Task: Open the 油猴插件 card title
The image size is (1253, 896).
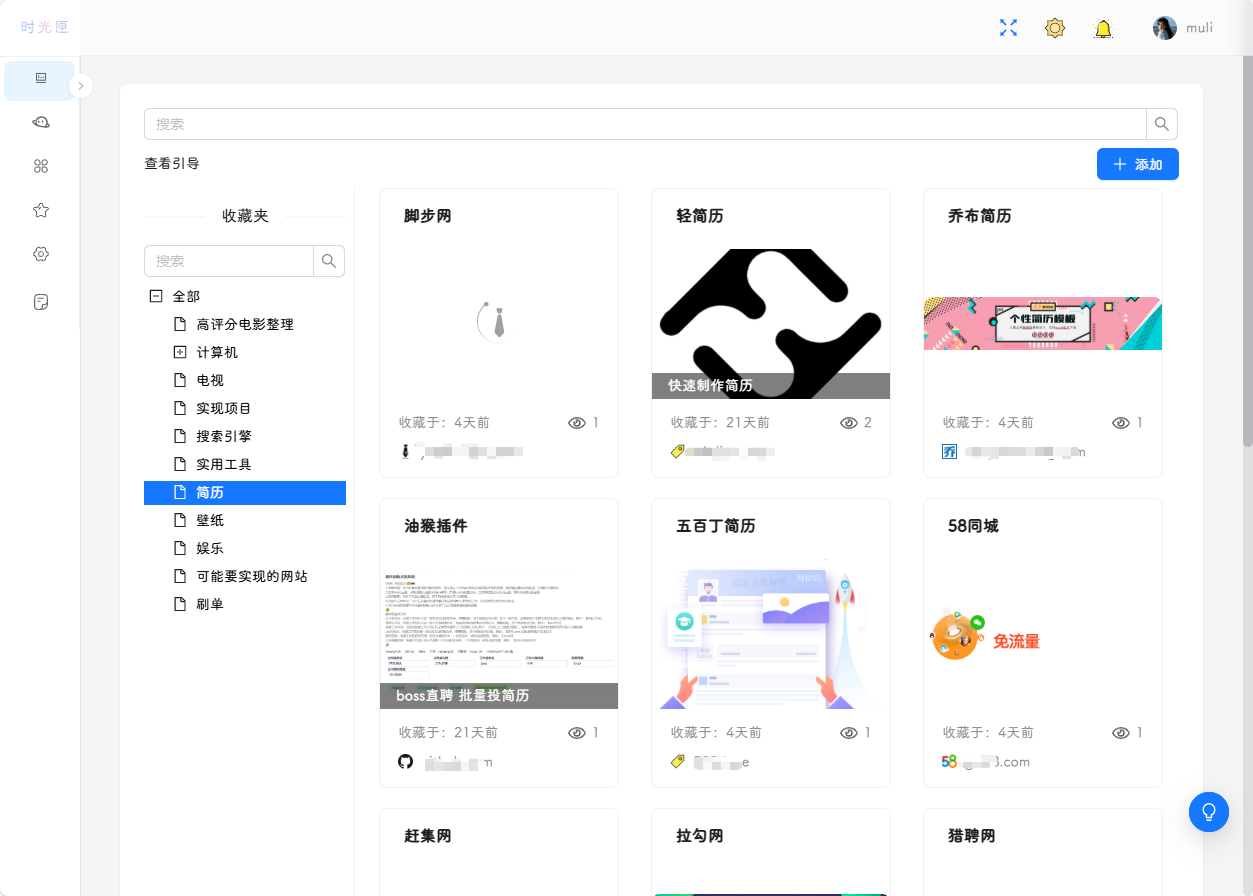Action: click(x=436, y=526)
